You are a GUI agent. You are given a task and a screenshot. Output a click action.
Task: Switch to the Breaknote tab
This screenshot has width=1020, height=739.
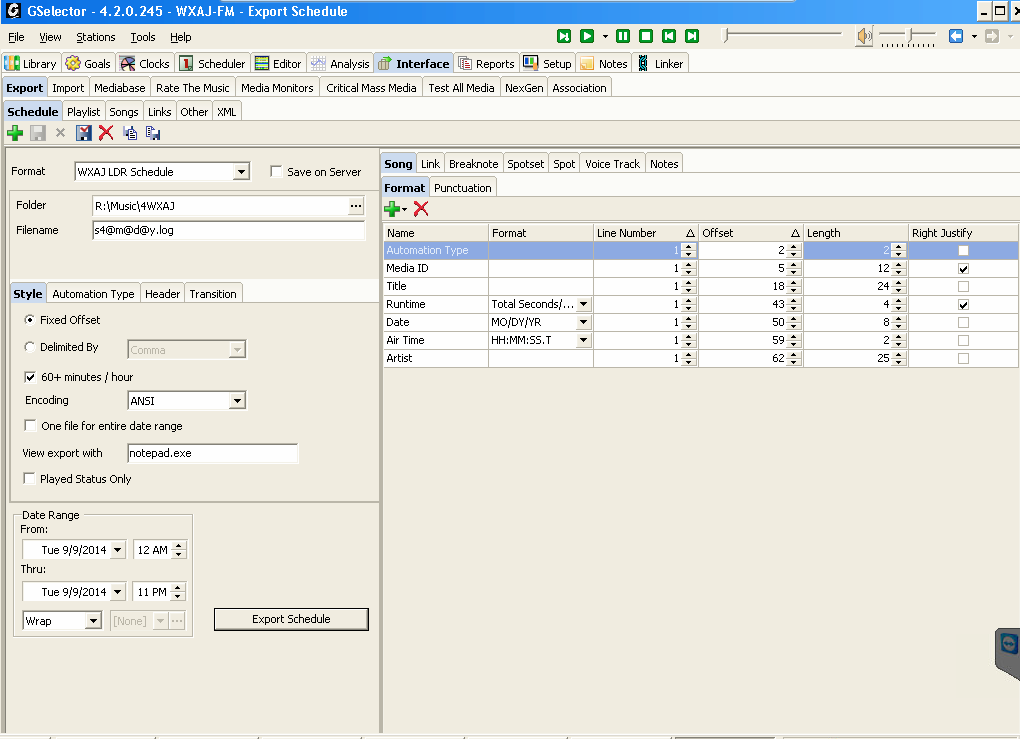point(473,164)
